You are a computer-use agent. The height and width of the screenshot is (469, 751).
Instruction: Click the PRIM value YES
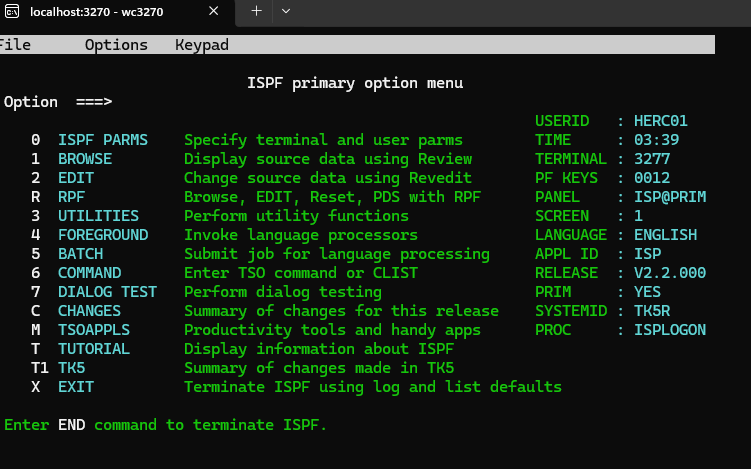[648, 292]
